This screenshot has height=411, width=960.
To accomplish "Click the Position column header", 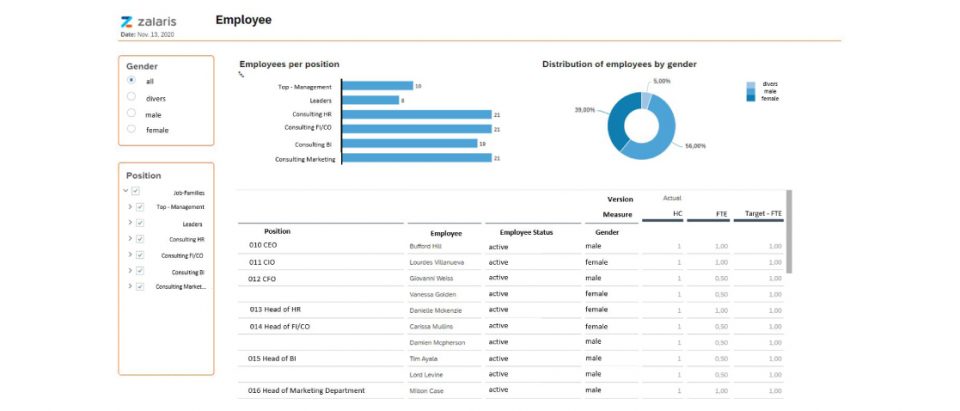I will (x=277, y=232).
